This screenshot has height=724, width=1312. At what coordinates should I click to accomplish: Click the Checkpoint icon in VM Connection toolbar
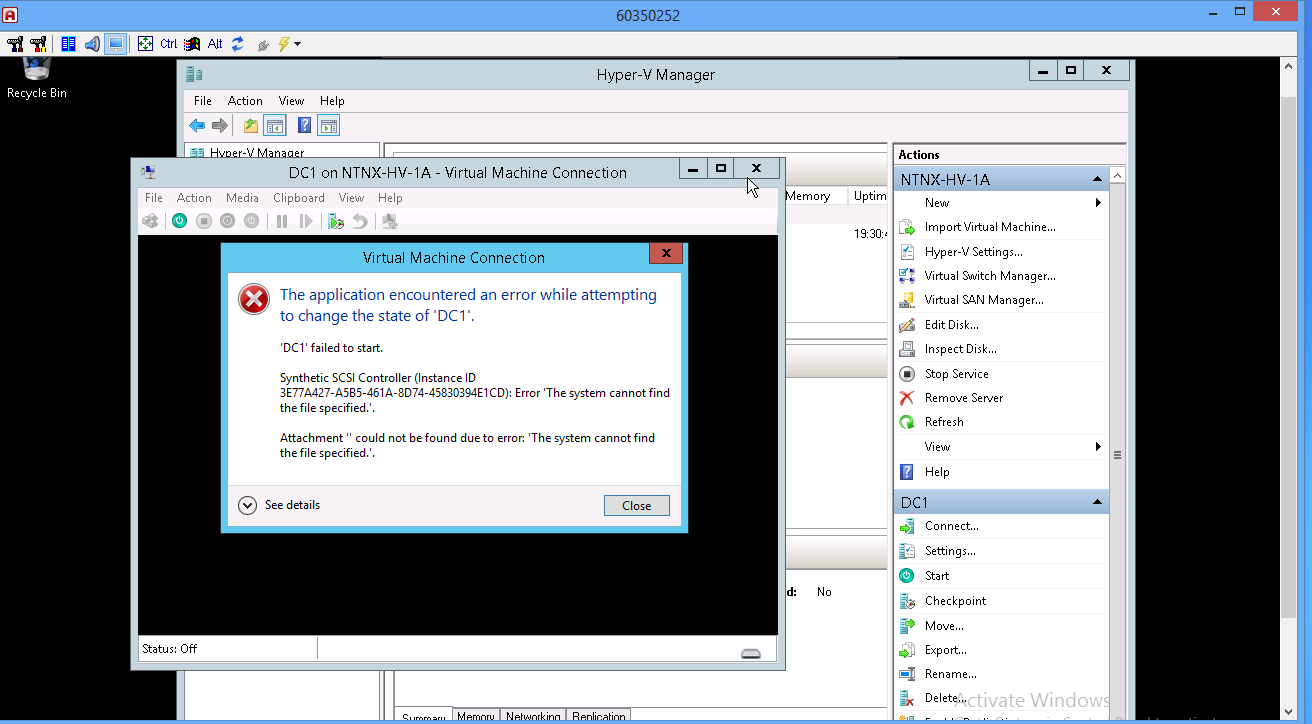pyautogui.click(x=336, y=221)
